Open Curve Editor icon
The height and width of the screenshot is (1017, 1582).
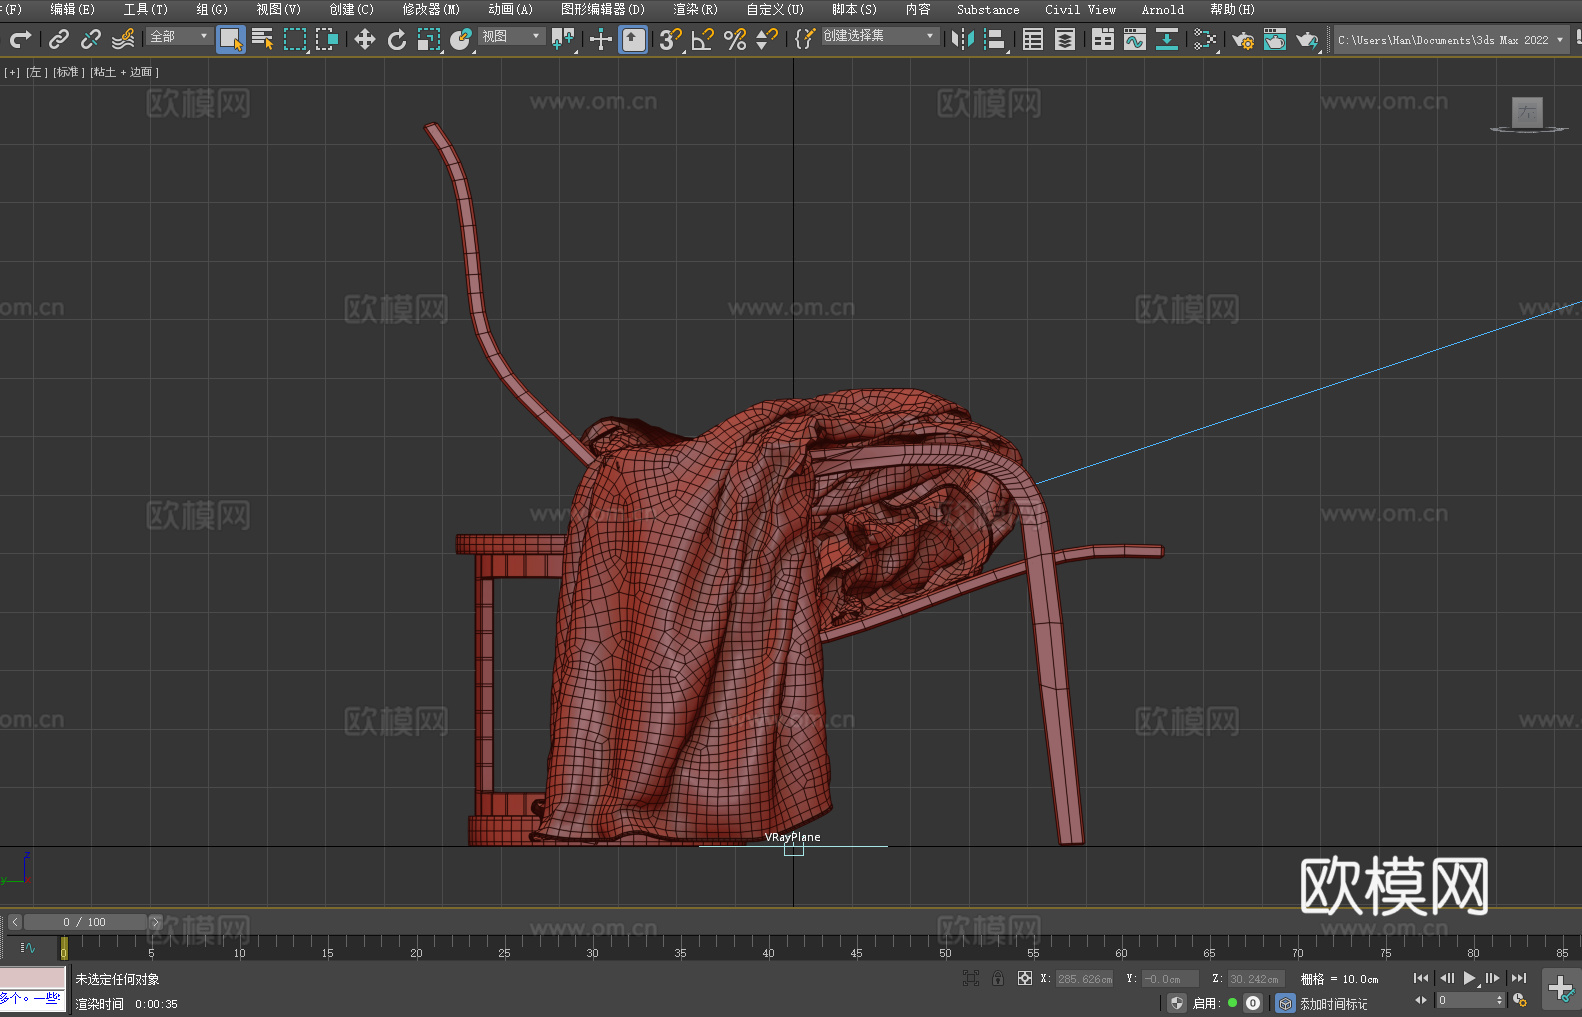pos(1135,39)
